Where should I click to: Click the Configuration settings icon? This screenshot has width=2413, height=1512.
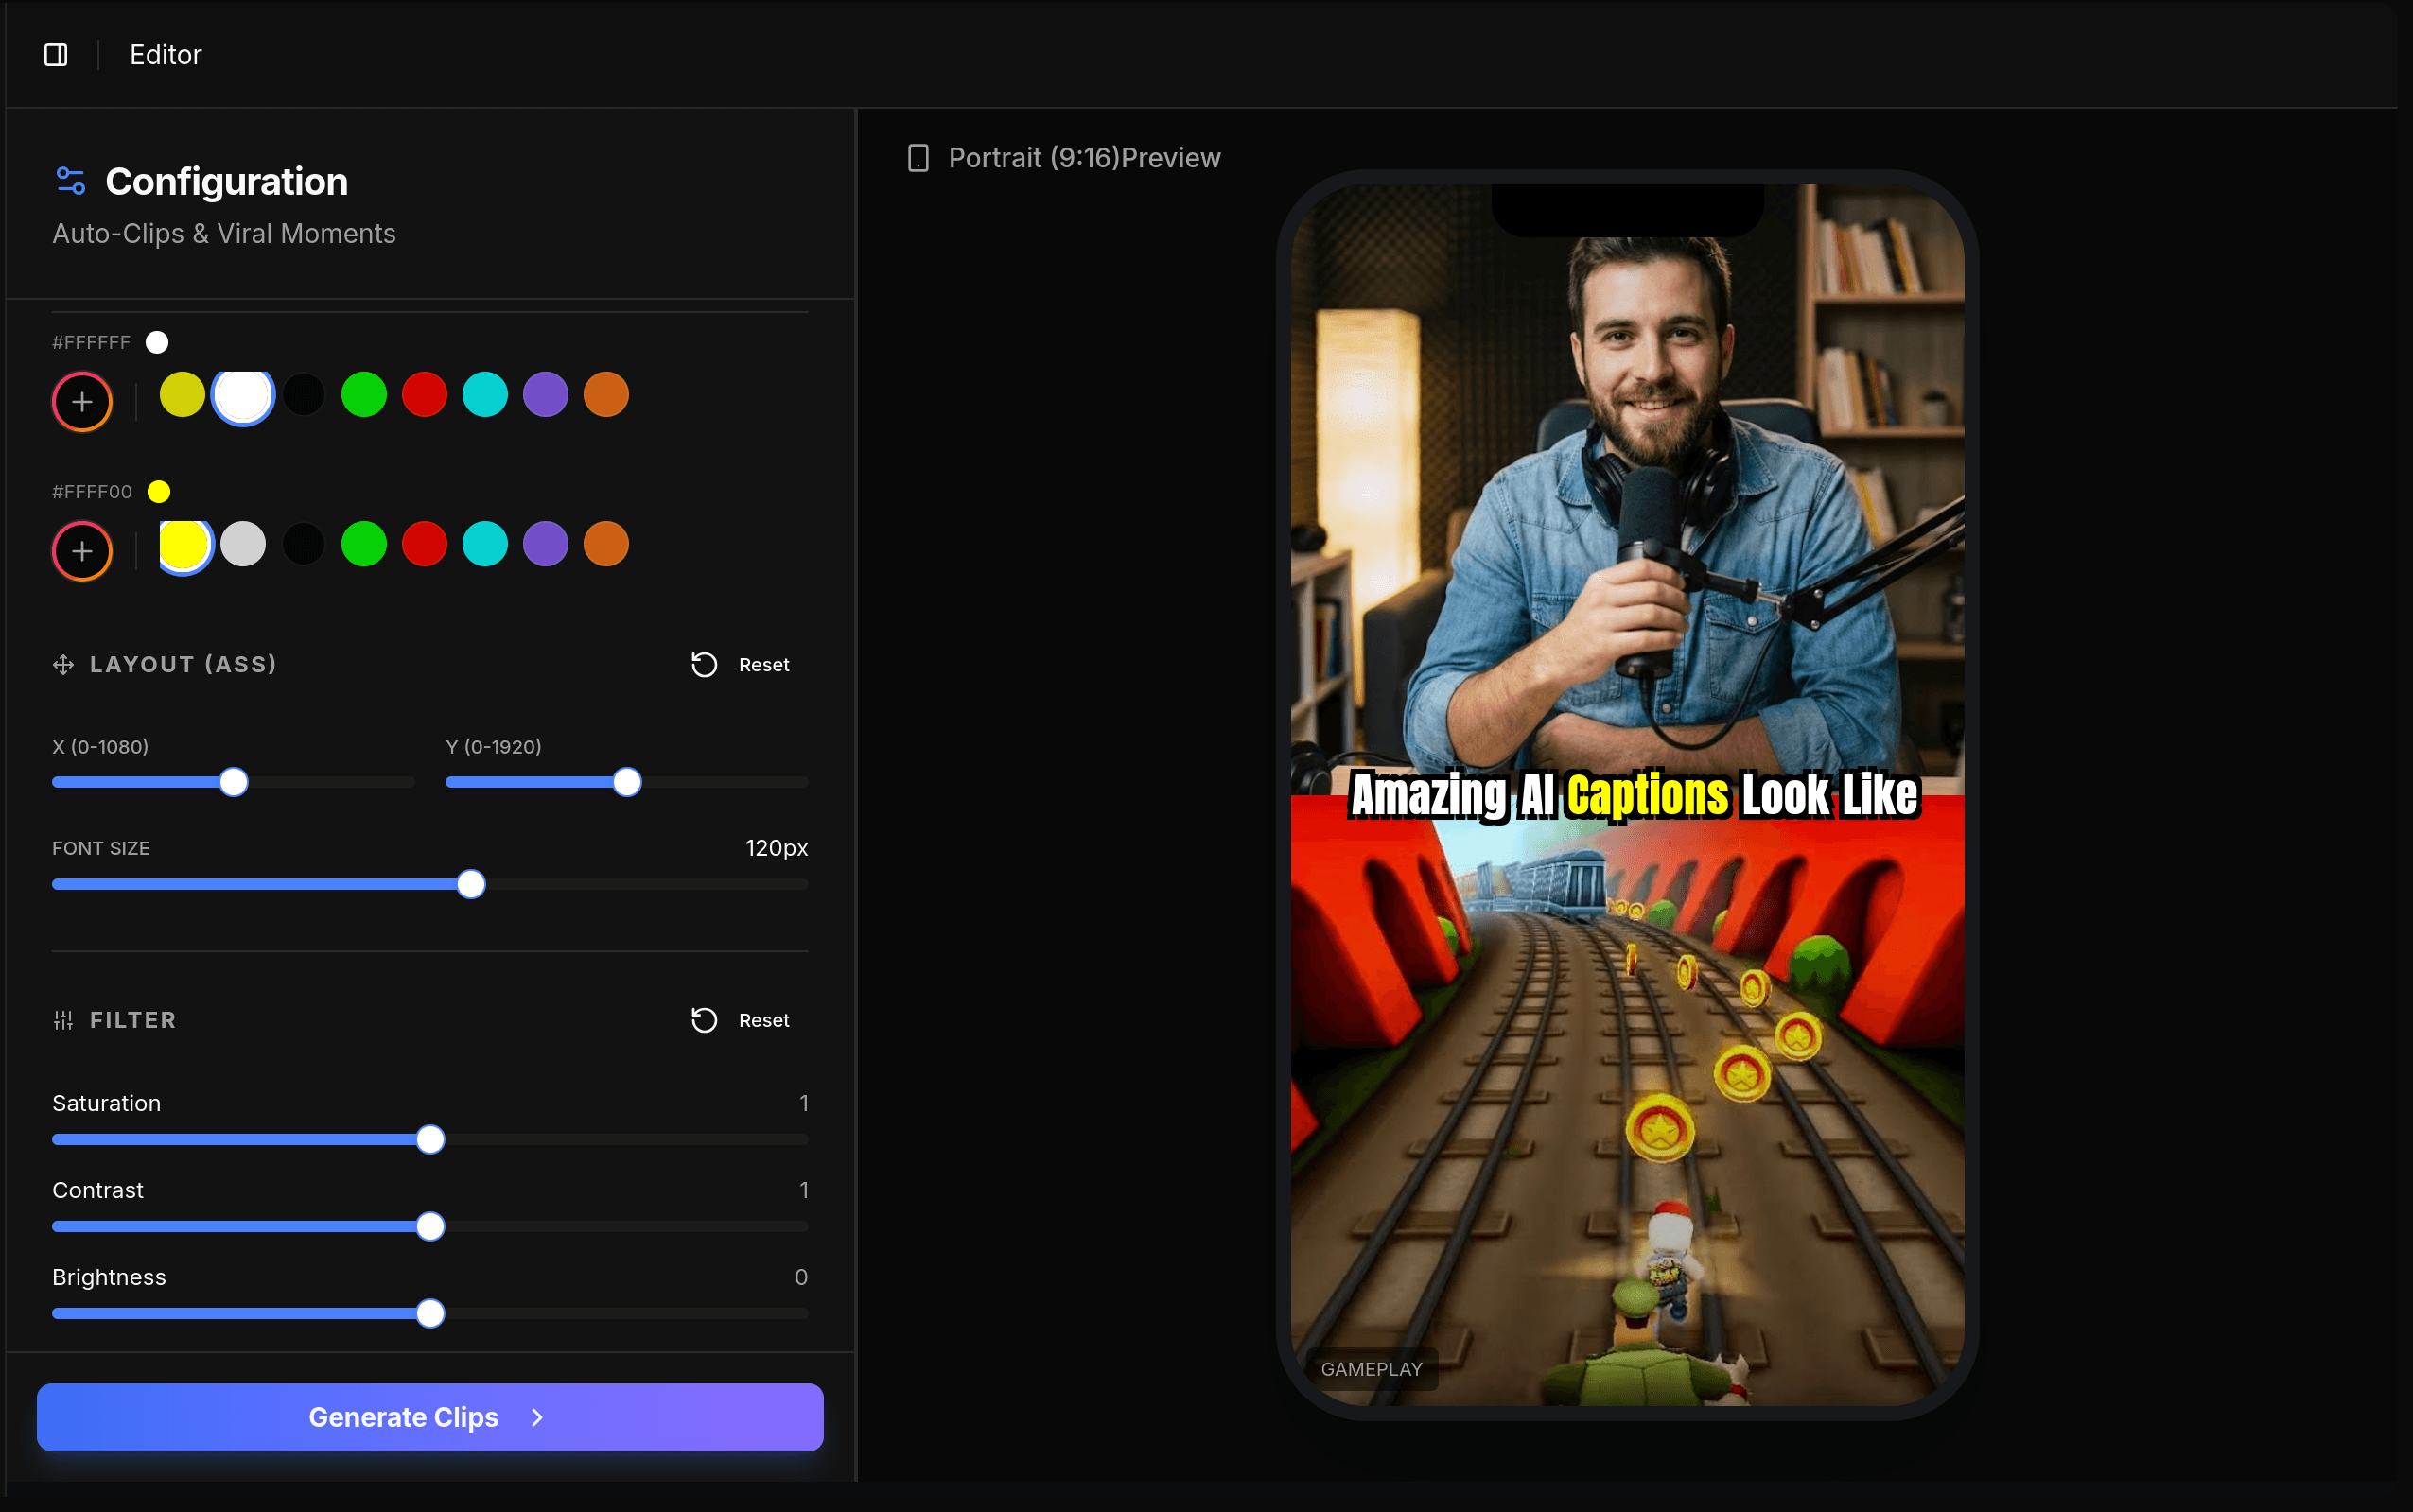point(70,180)
